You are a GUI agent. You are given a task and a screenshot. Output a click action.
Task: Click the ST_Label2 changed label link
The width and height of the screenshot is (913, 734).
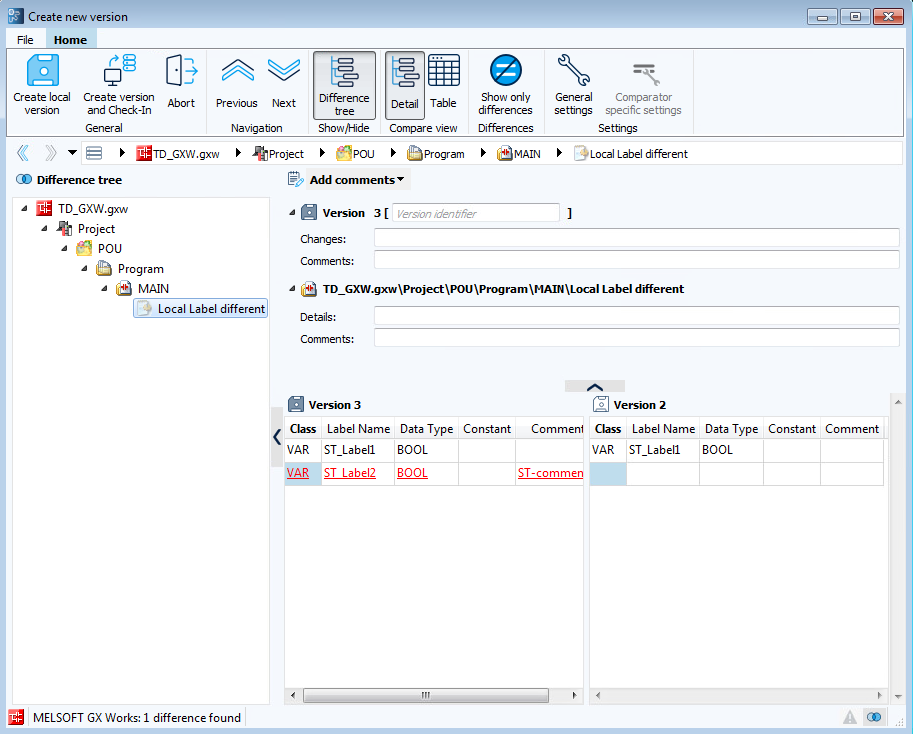350,473
